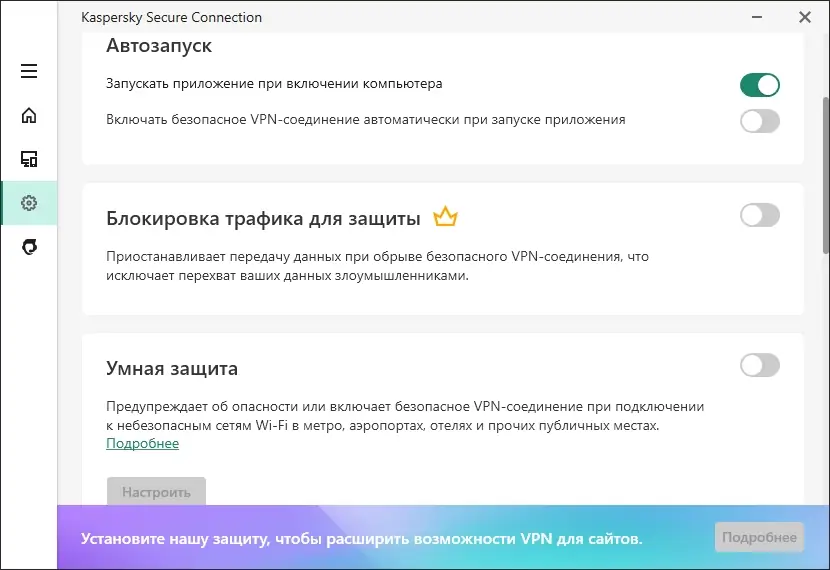Click the 'Приостанавливает передачу данных' description
This screenshot has width=830, height=570.
tap(377, 266)
